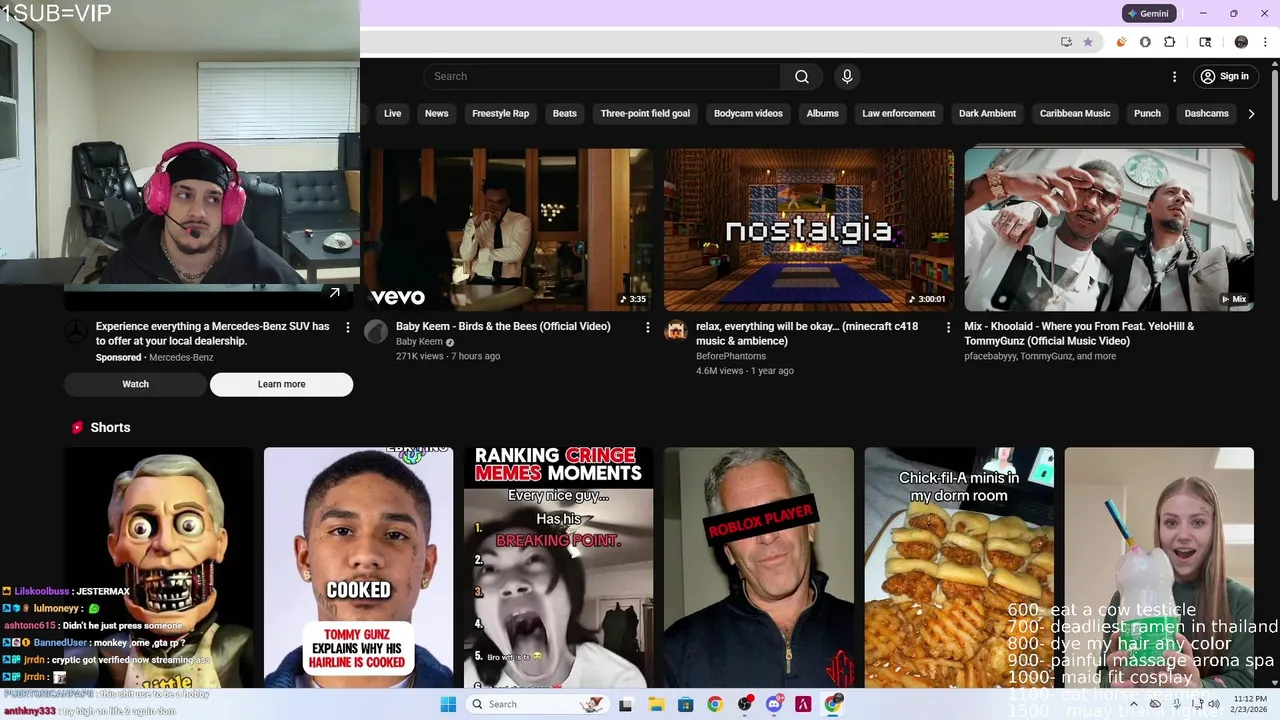
Task: Click the Sign in button
Action: (x=1225, y=76)
